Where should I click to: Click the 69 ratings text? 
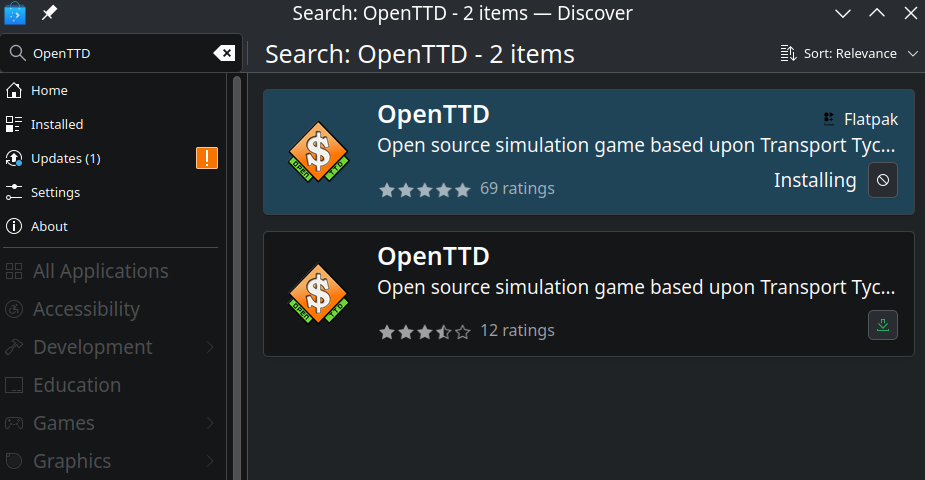(x=517, y=189)
